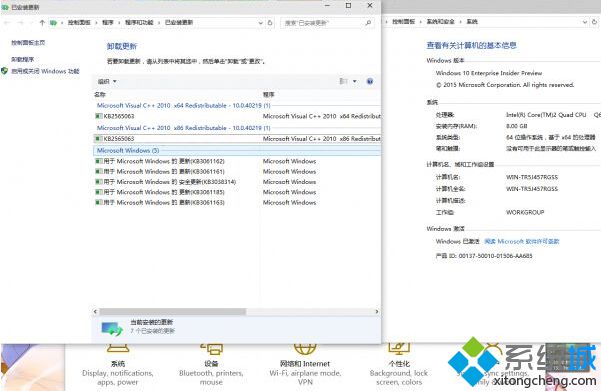The height and width of the screenshot is (391, 601).
Task: Click the change view icon in updates toolbar
Action: pyautogui.click(x=343, y=81)
